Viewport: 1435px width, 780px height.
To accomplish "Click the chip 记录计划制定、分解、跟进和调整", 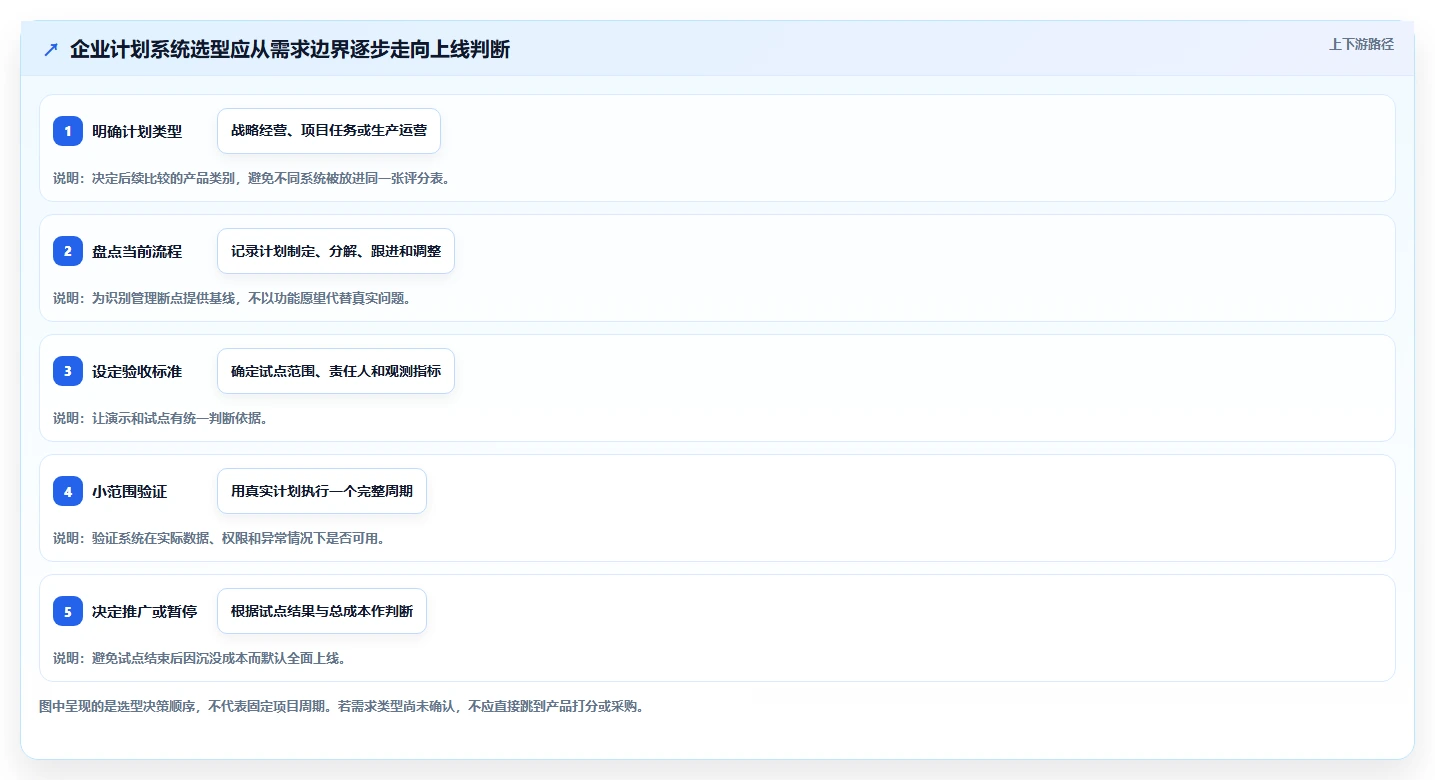I will 336,251.
